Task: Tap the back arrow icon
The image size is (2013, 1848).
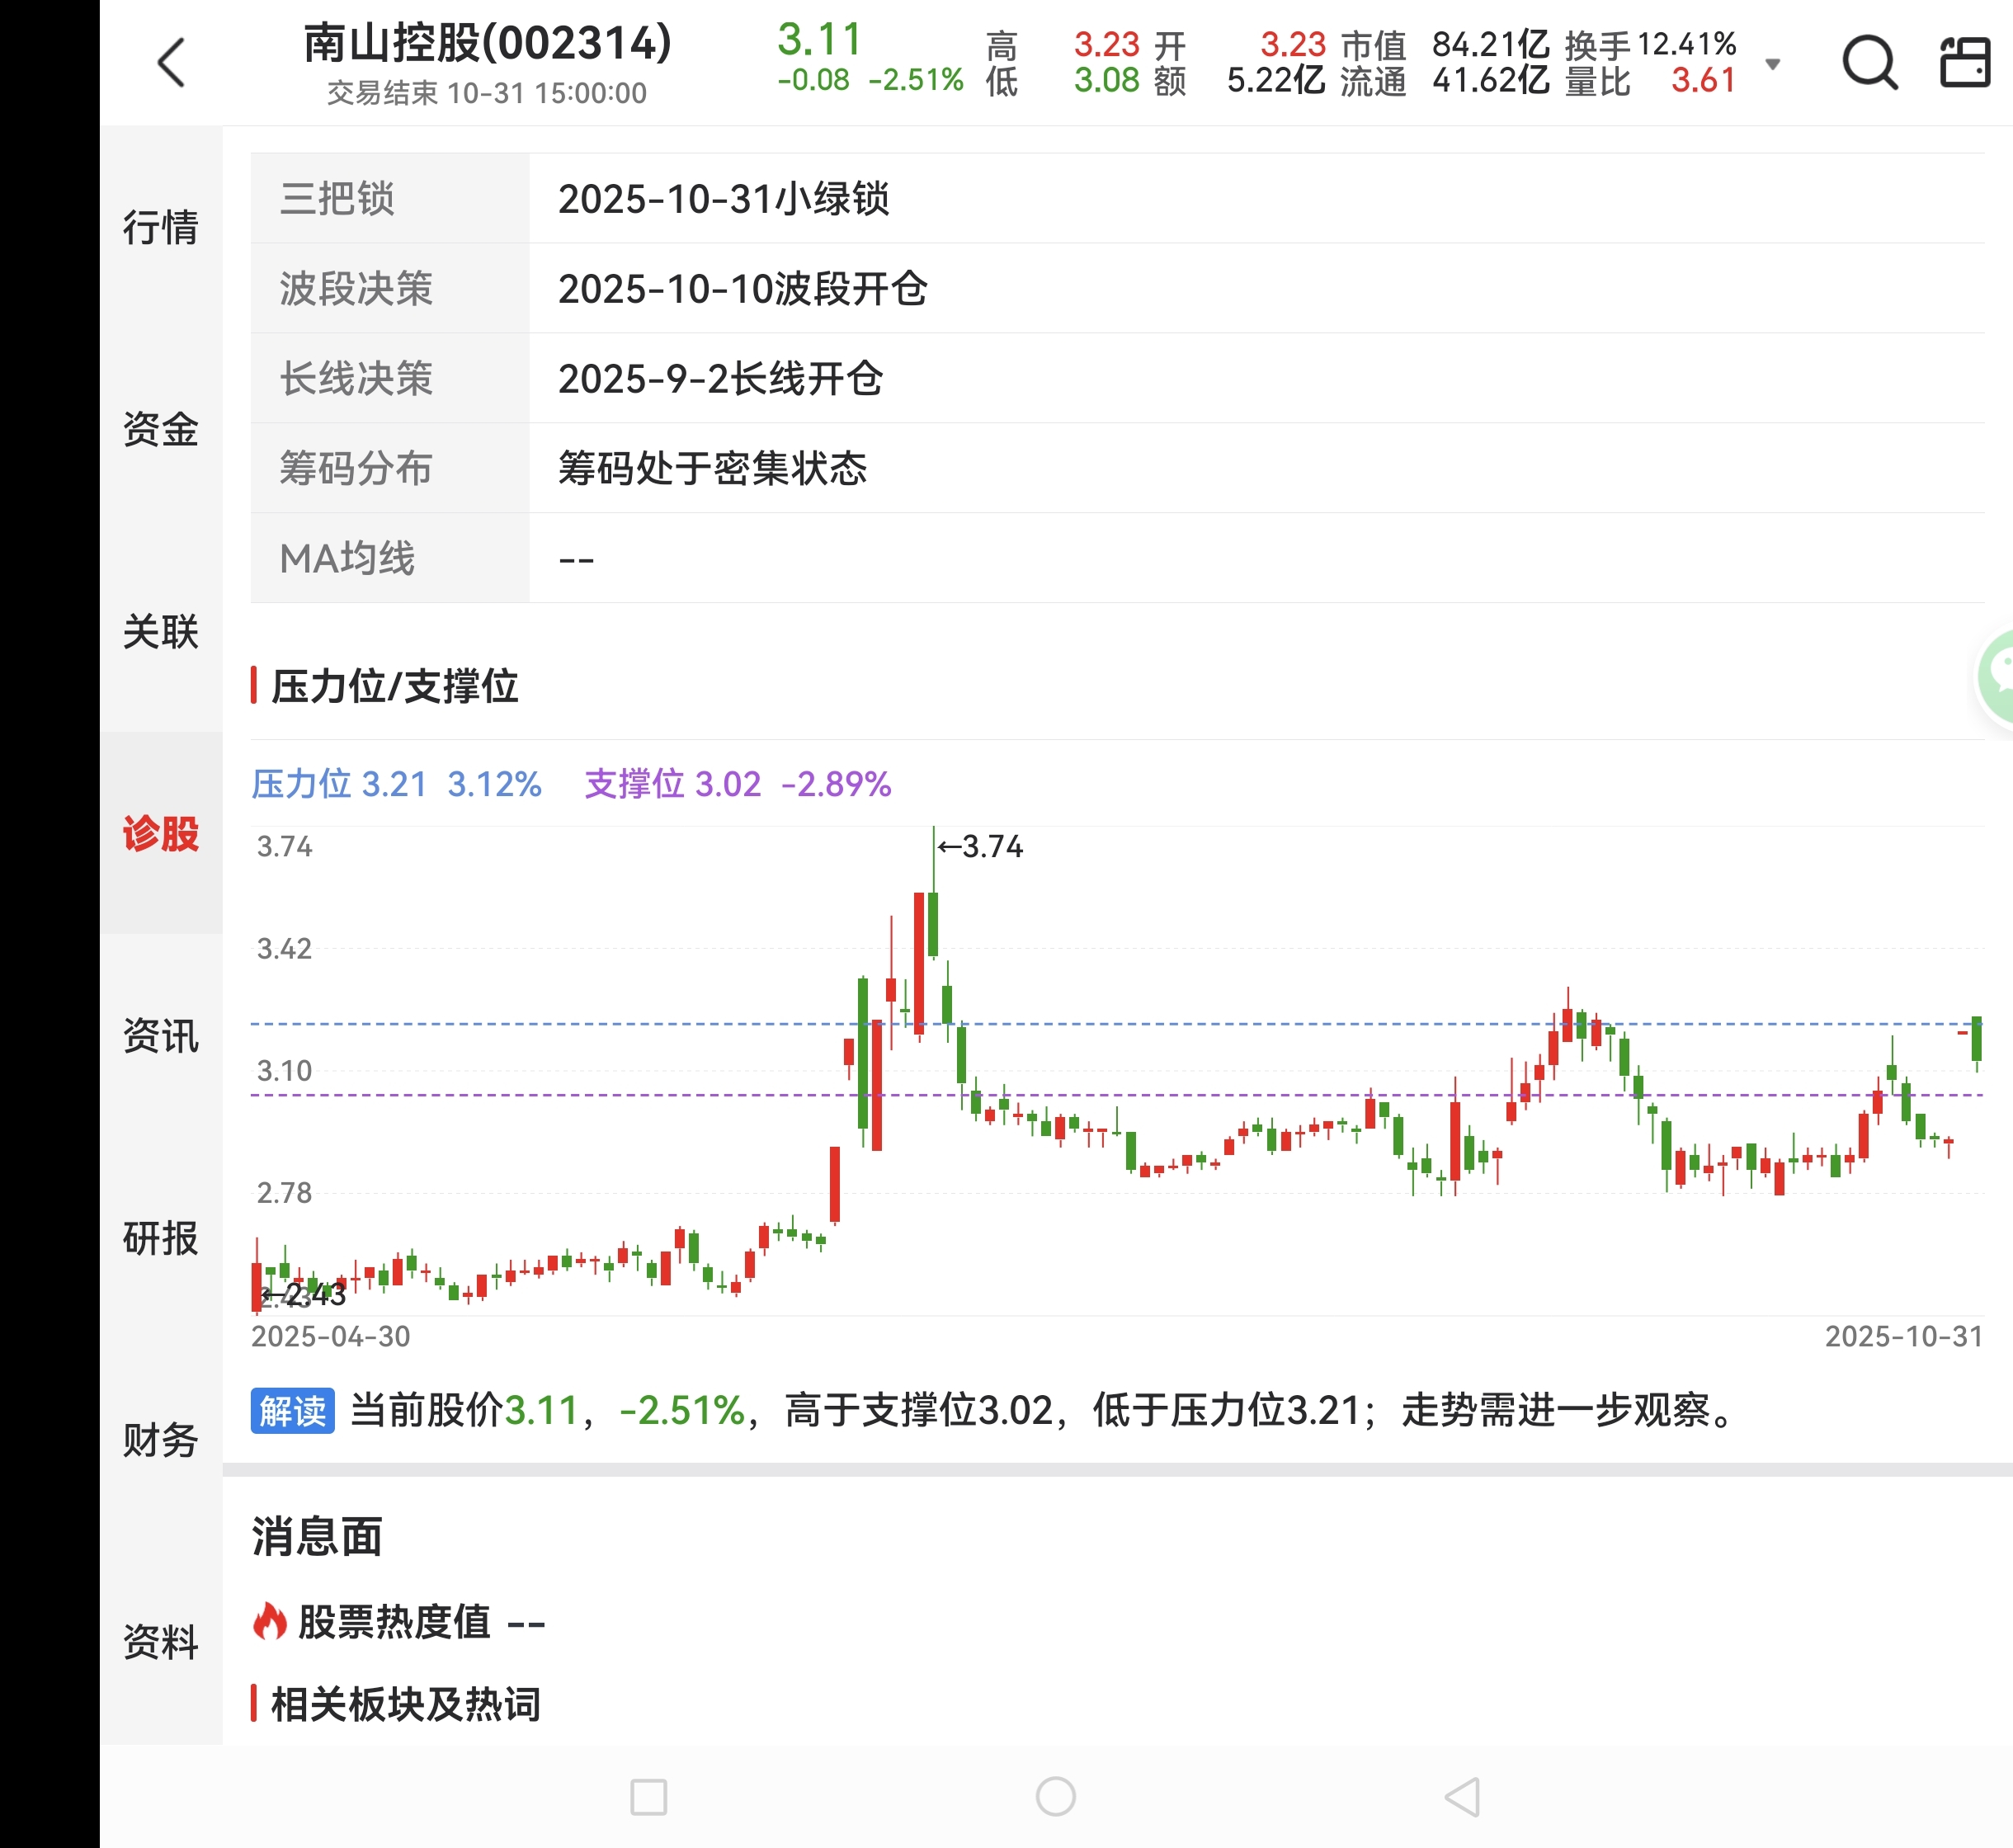Action: click(x=172, y=63)
